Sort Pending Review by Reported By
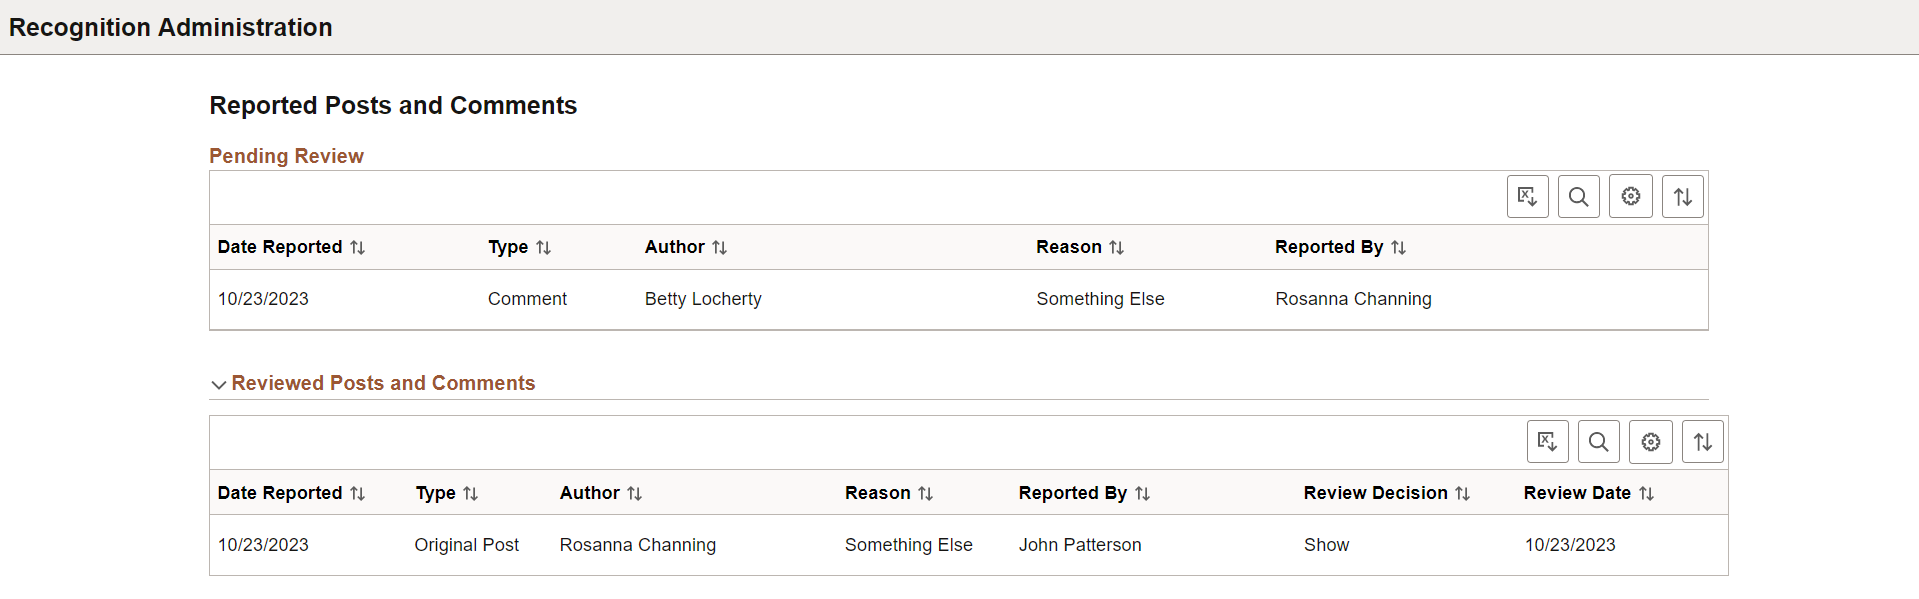 pyautogui.click(x=1340, y=247)
